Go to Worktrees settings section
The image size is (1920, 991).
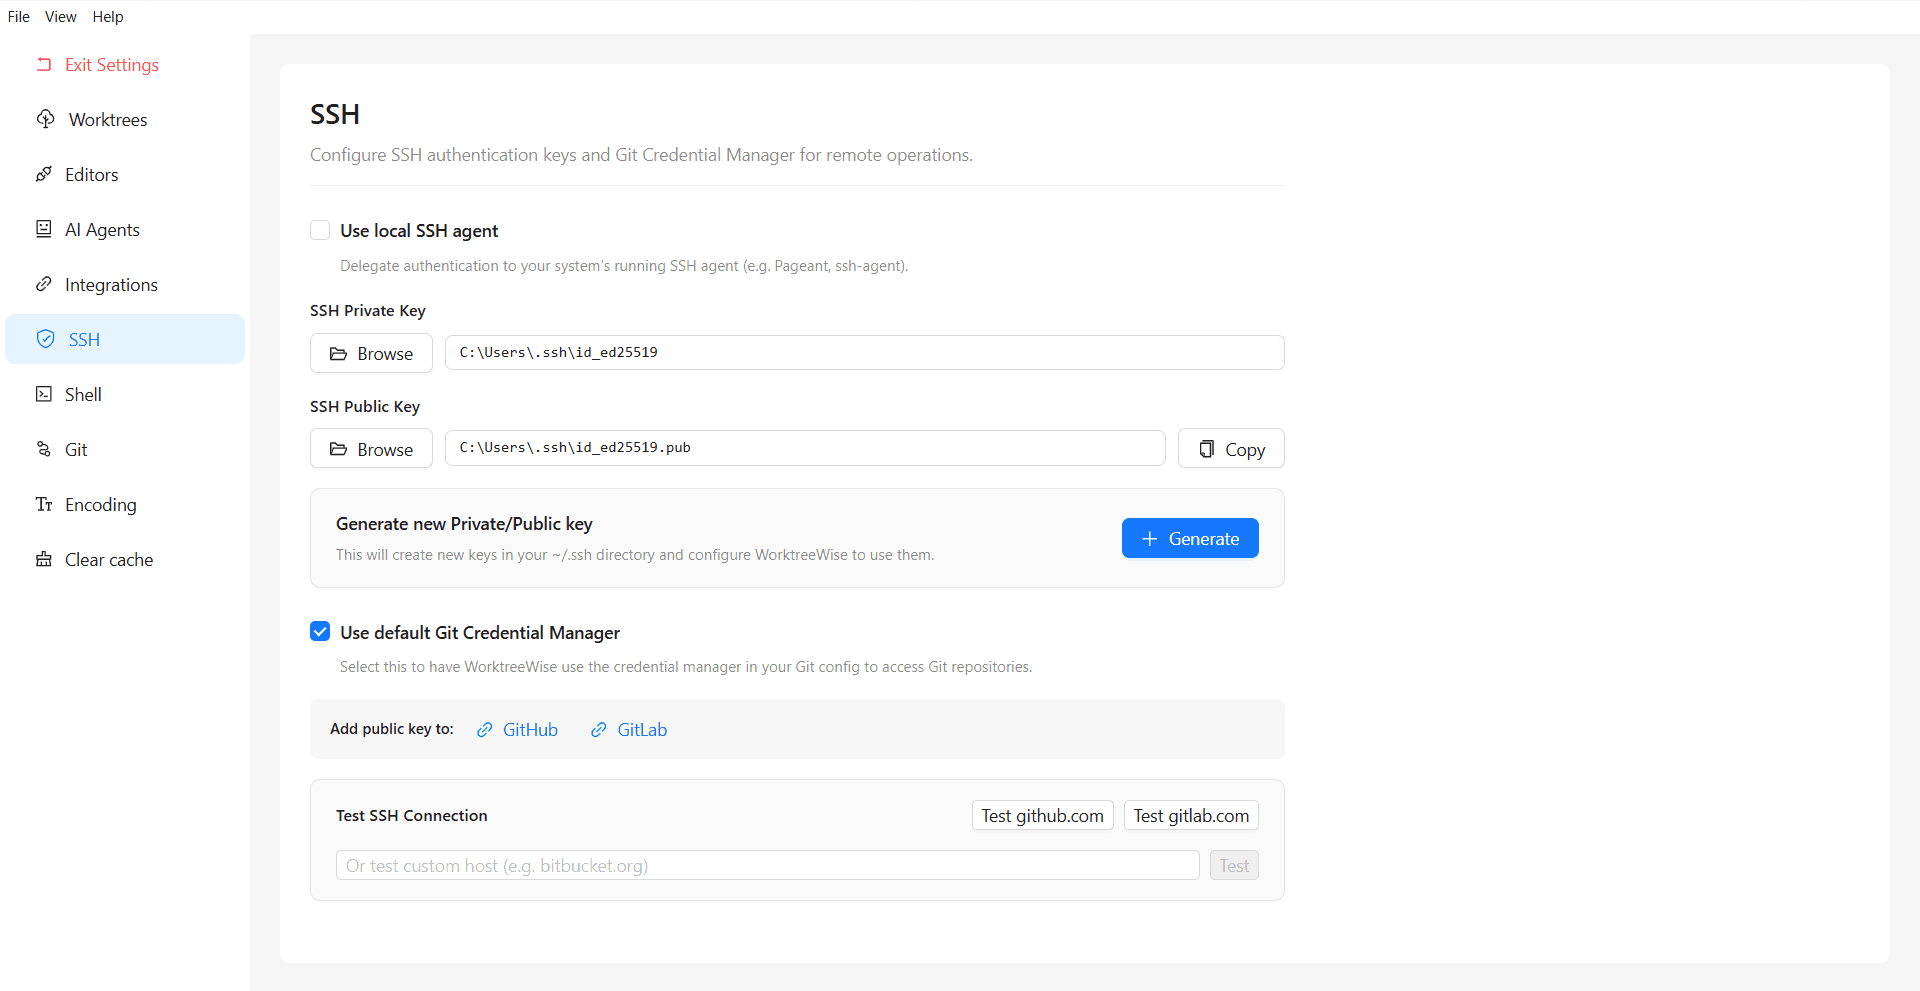125,119
